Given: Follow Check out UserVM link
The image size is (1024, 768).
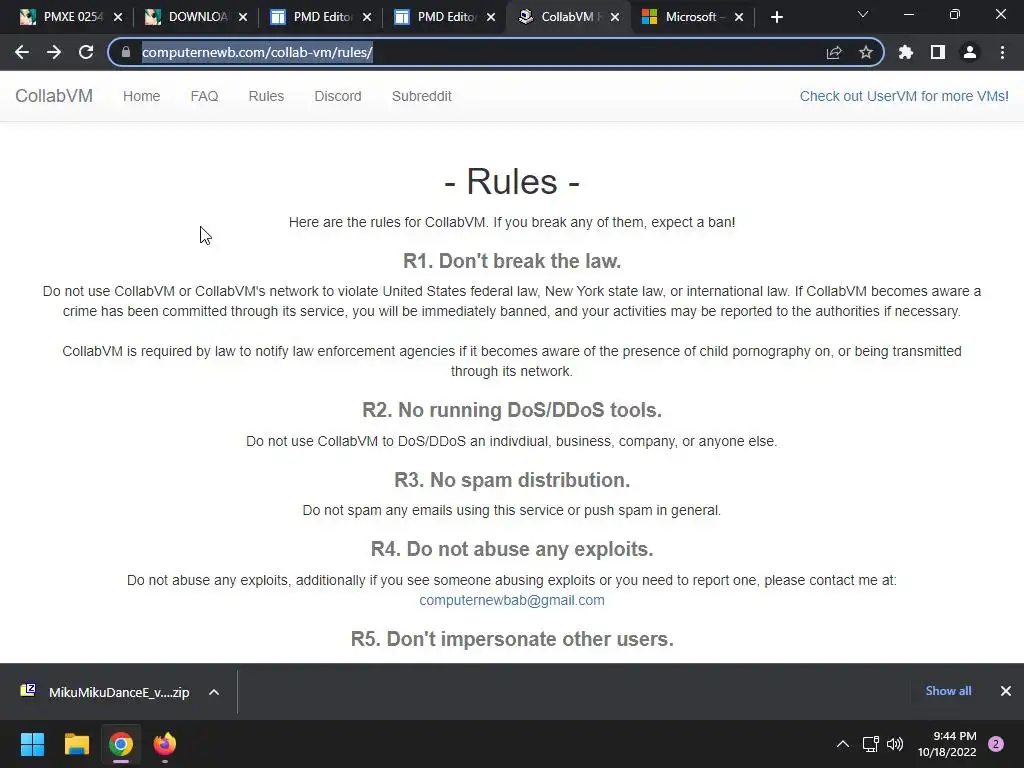Looking at the screenshot, I should [904, 96].
